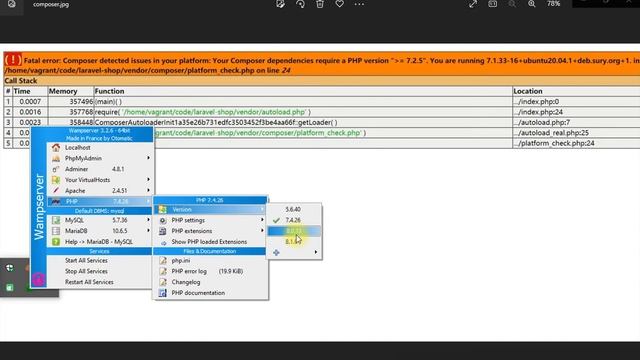Click the PHP documentation icon
This screenshot has width=640, height=360.
click(162, 293)
